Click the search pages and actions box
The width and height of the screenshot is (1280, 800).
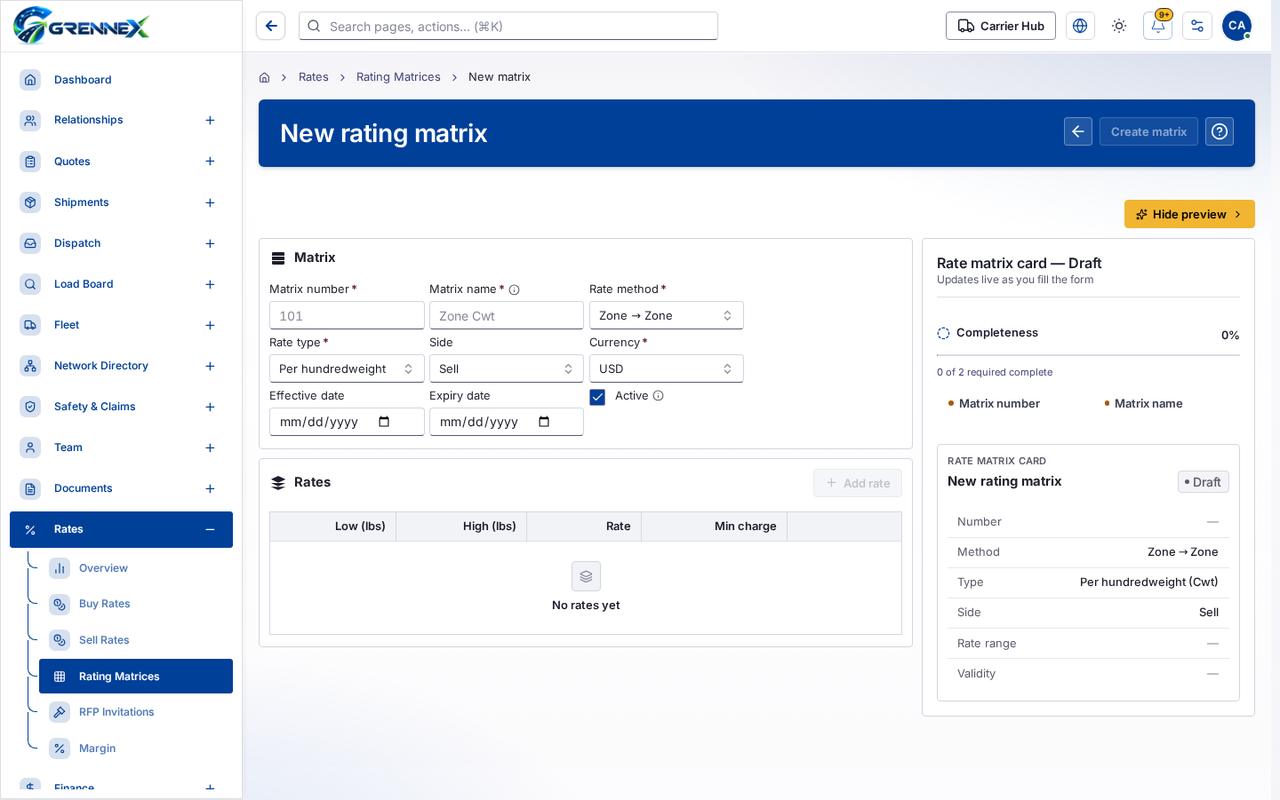(x=508, y=26)
